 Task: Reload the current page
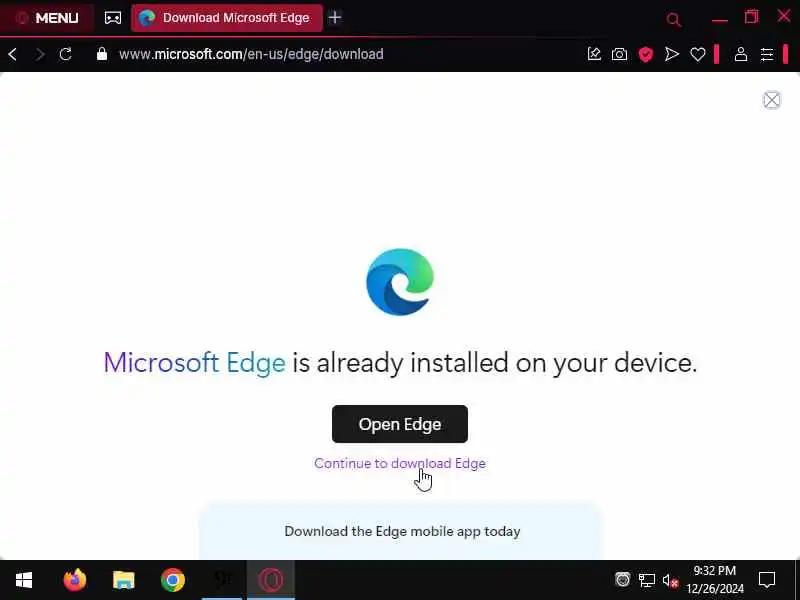click(65, 54)
